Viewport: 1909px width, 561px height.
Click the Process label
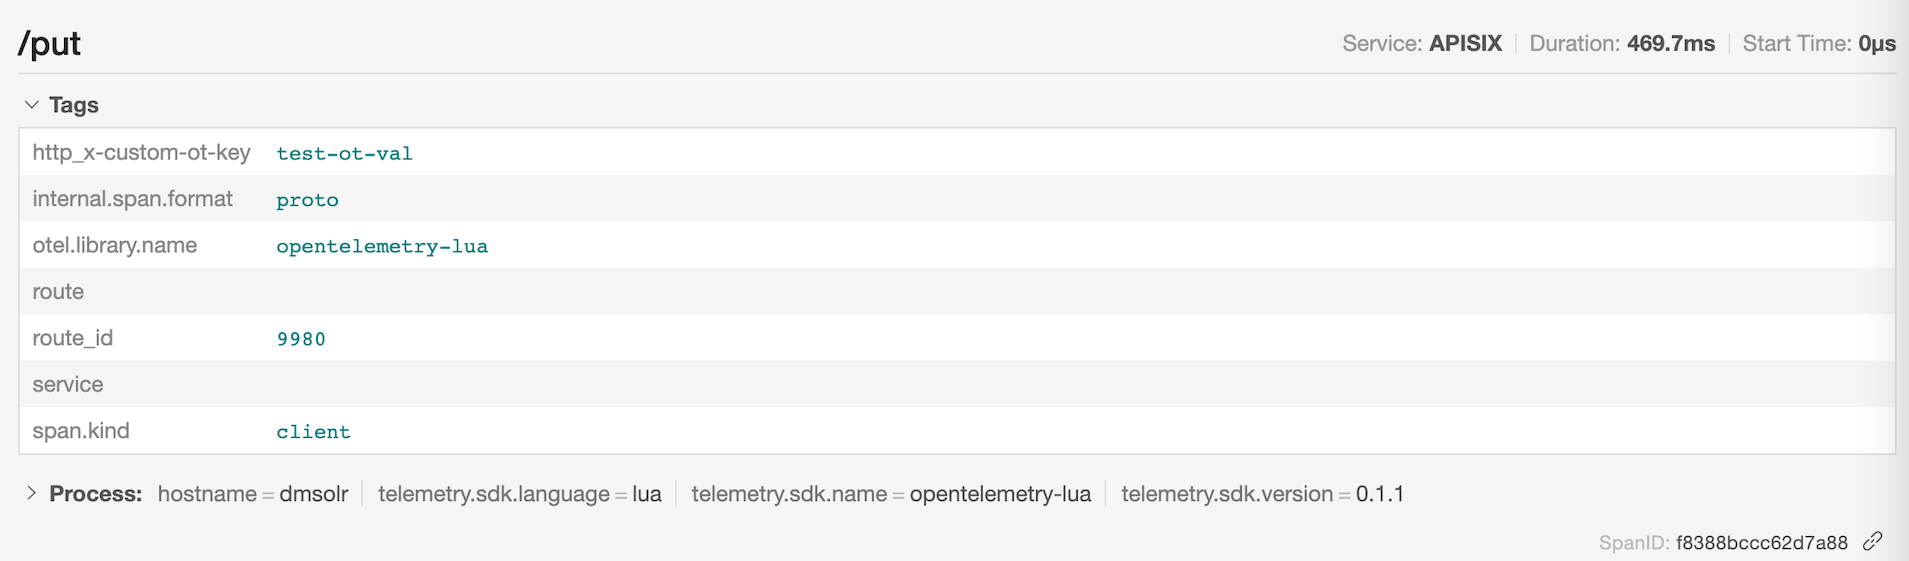pos(95,494)
